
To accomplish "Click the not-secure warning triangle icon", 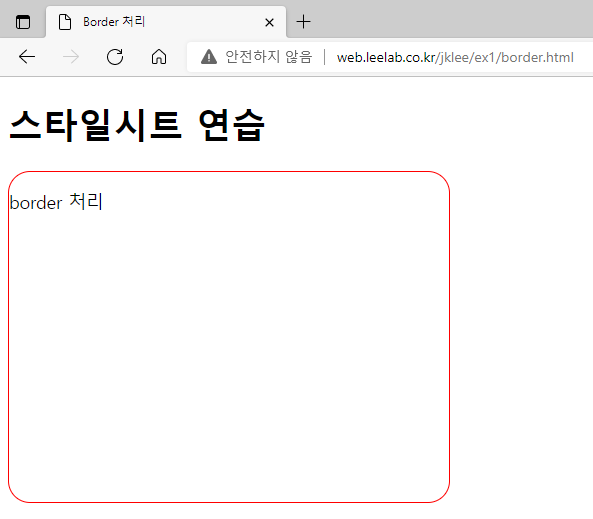I will point(209,57).
